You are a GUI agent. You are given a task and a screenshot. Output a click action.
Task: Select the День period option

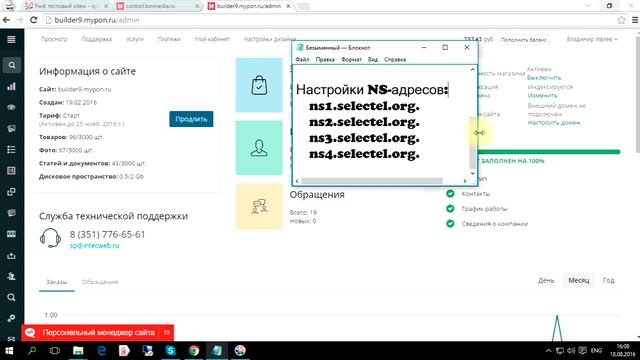pos(546,280)
